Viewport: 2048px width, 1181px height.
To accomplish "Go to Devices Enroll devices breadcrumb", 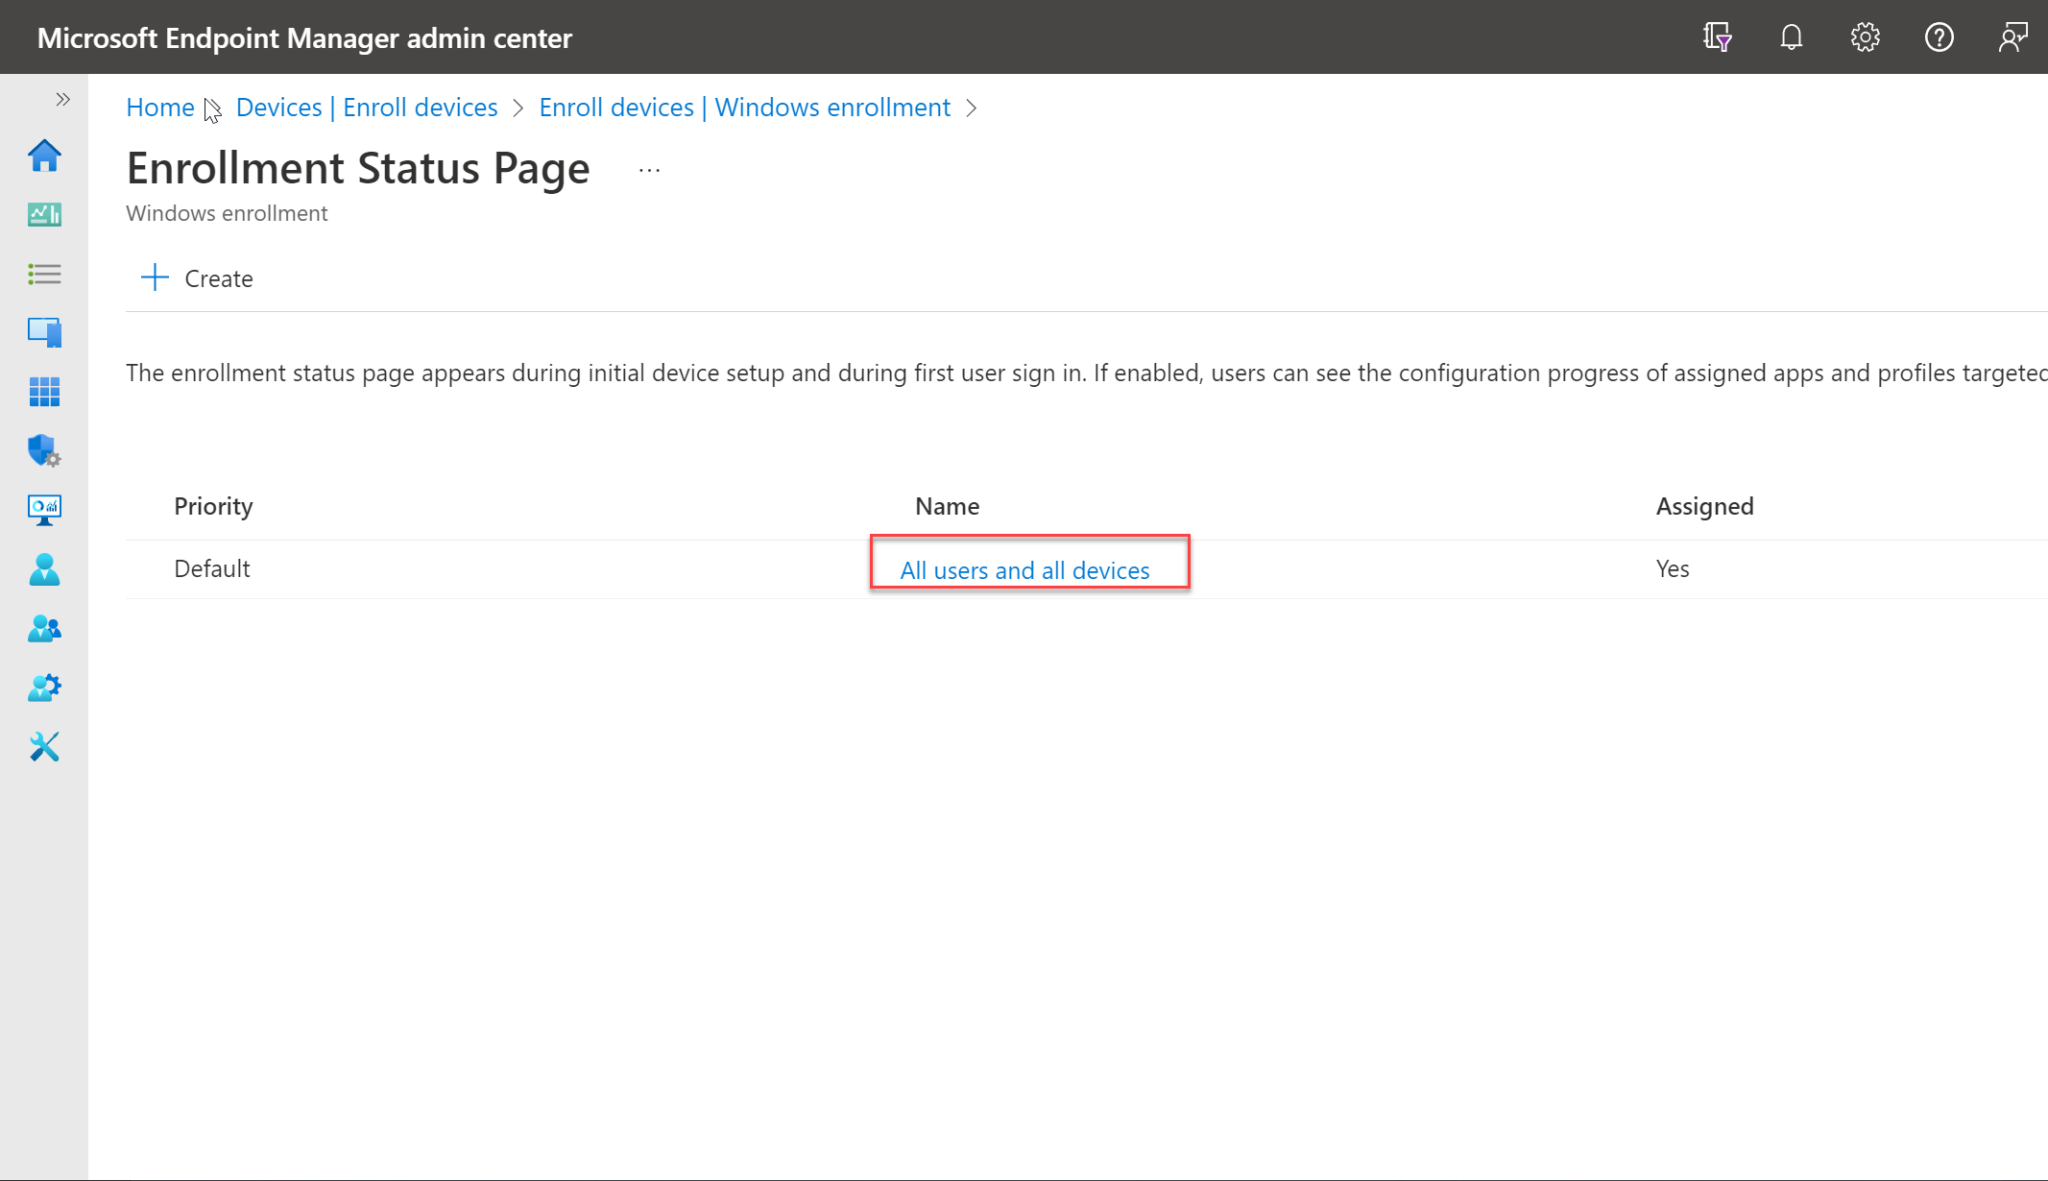I will click(x=366, y=107).
